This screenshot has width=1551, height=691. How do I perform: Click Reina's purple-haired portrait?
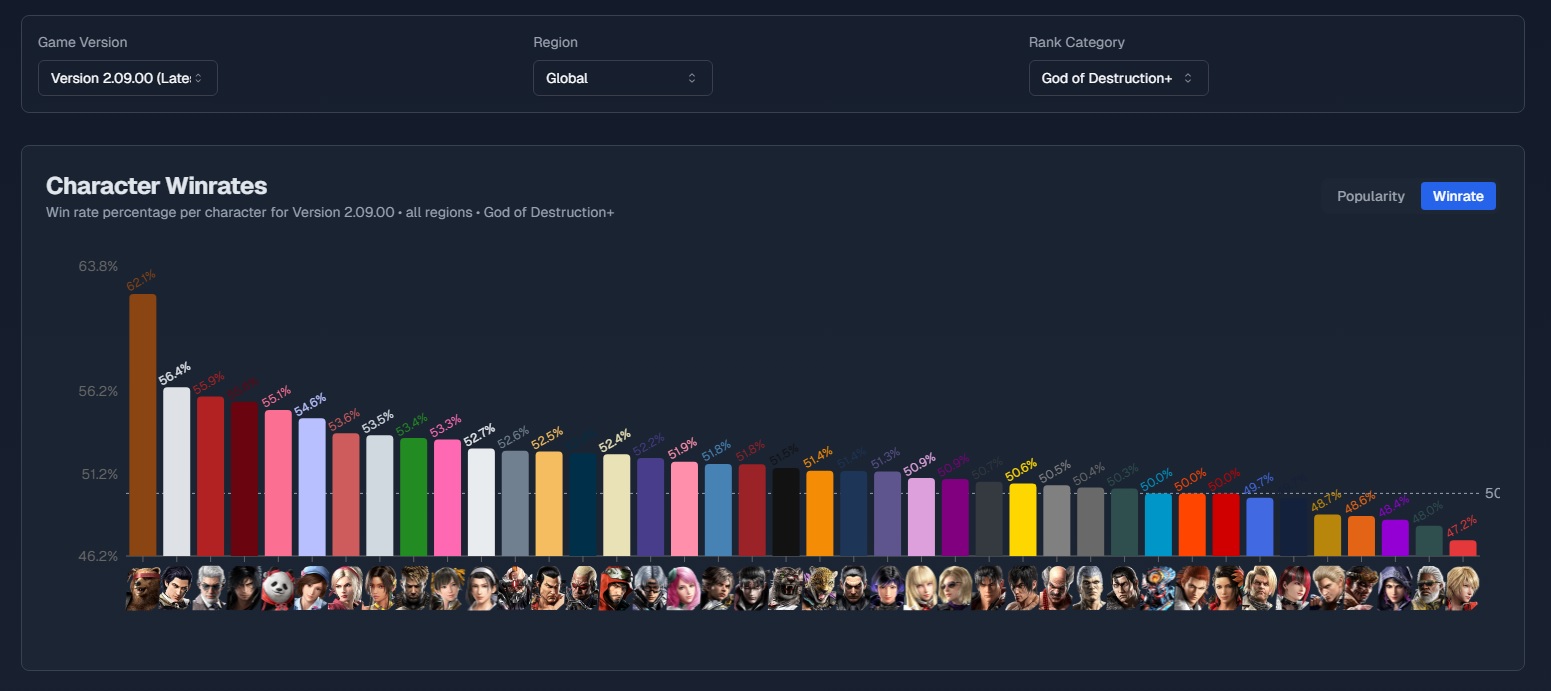(887, 588)
